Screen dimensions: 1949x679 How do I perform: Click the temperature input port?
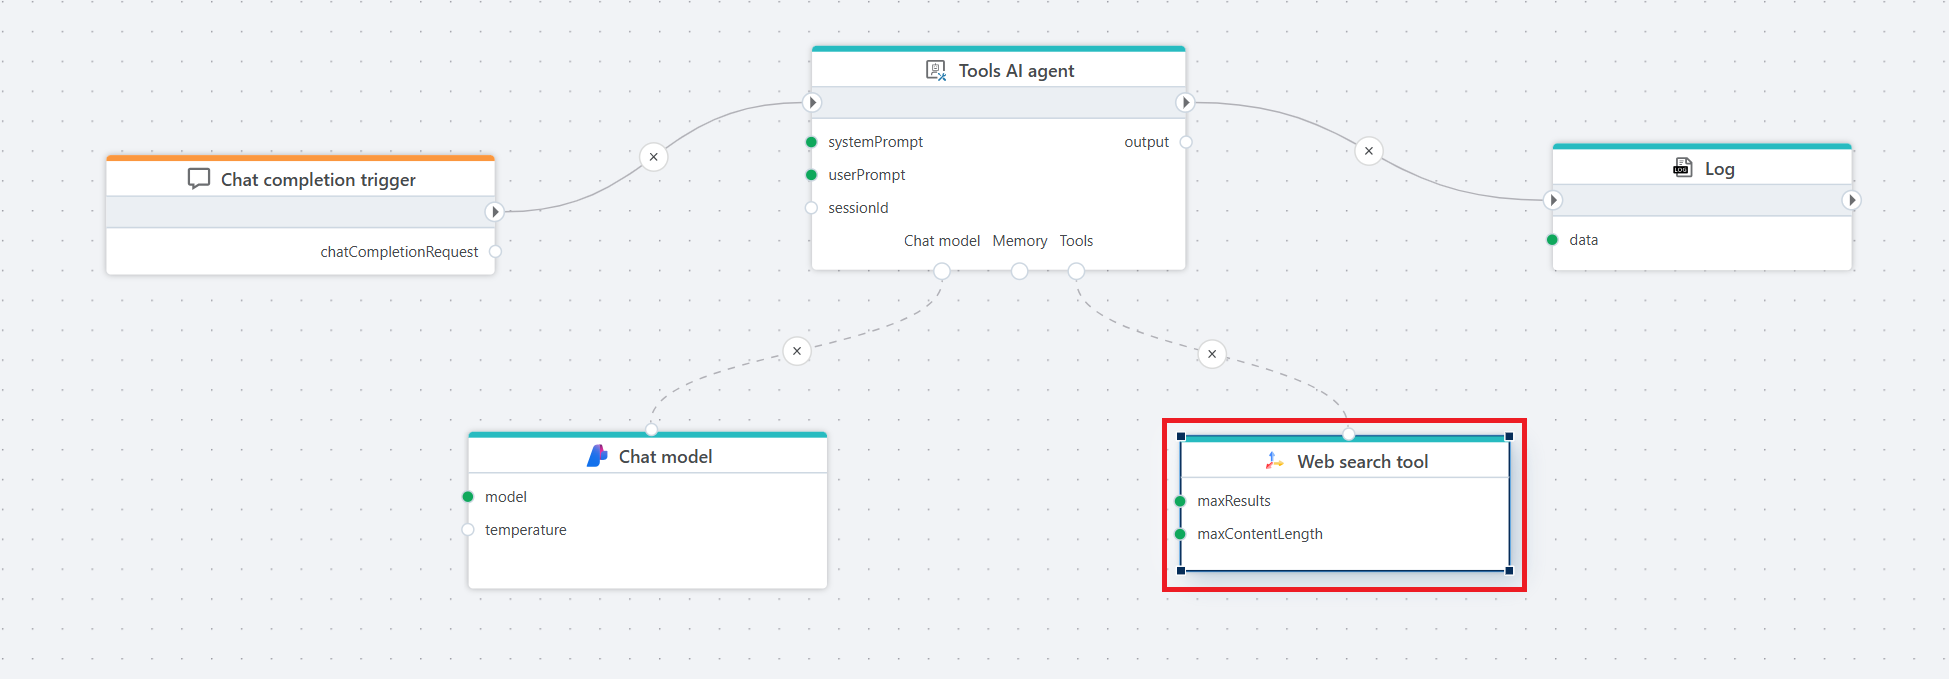coord(468,530)
